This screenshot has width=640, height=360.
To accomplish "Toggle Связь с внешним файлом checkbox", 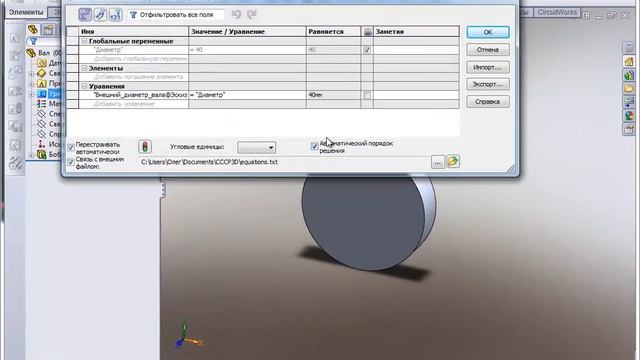I will click(71, 162).
